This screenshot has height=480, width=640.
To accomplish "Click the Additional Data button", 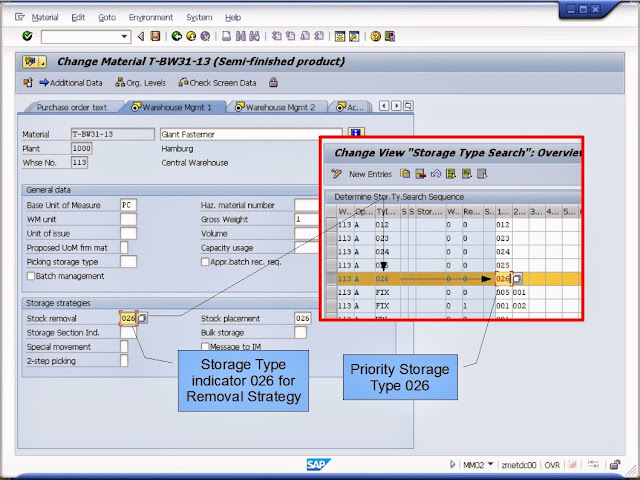I will pos(71,83).
